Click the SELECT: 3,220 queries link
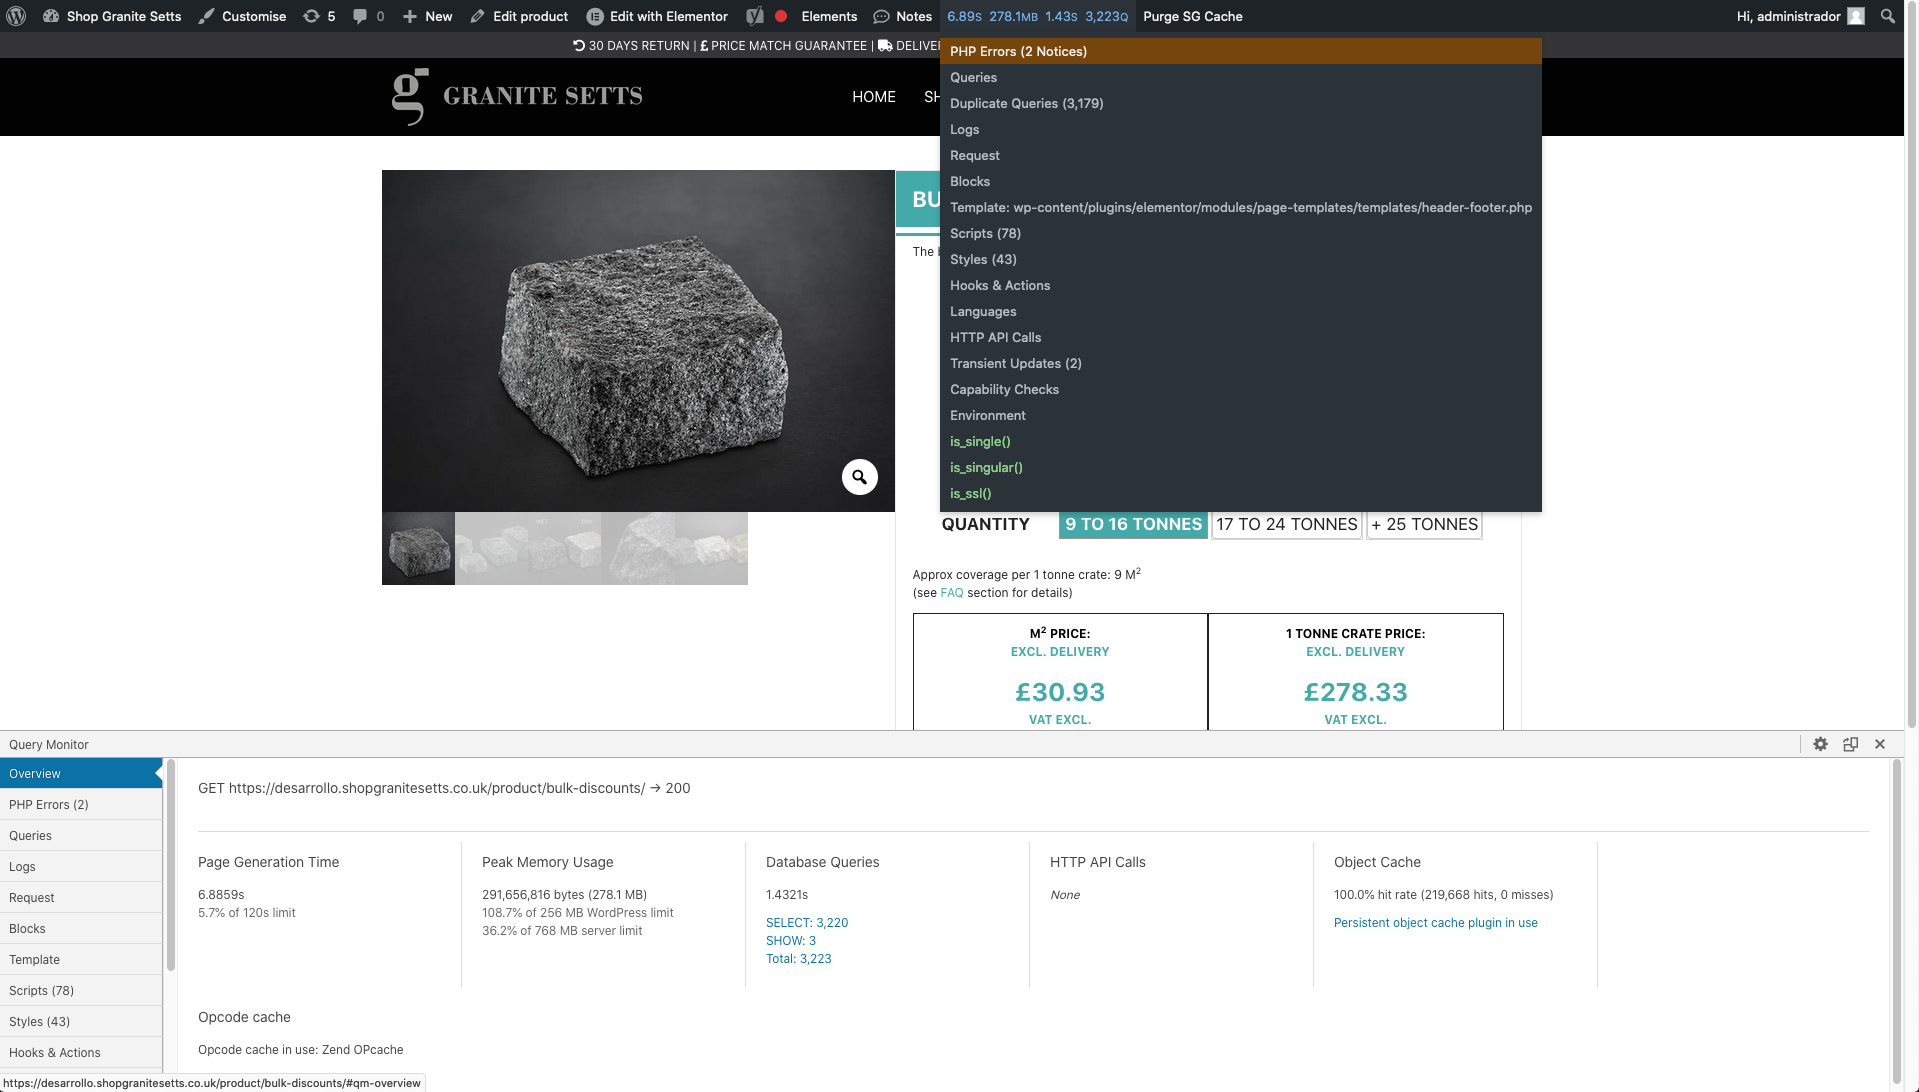Image resolution: width=1919 pixels, height=1092 pixels. pyautogui.click(x=807, y=923)
